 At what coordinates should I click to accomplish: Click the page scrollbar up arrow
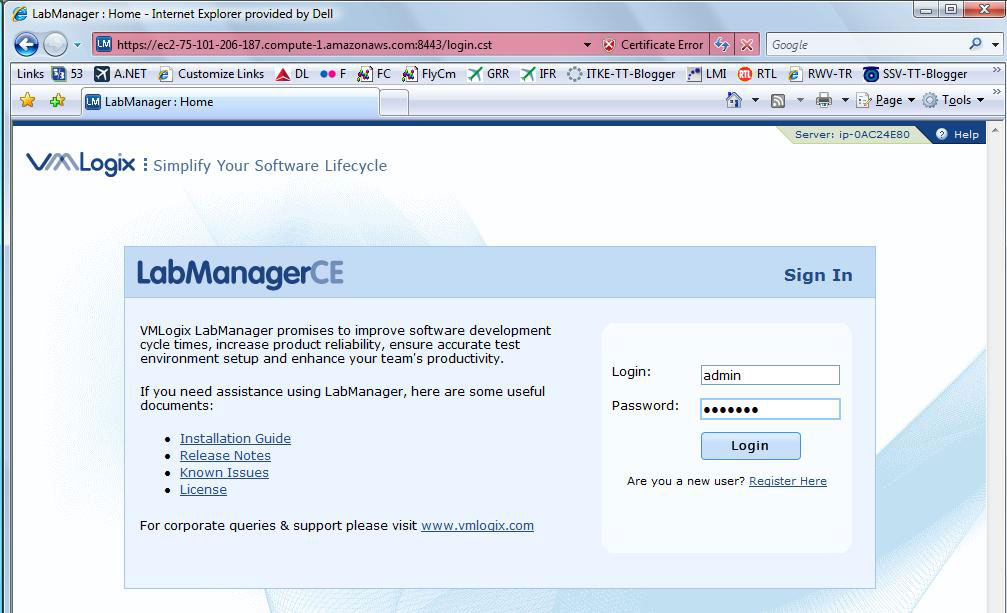[x=995, y=130]
